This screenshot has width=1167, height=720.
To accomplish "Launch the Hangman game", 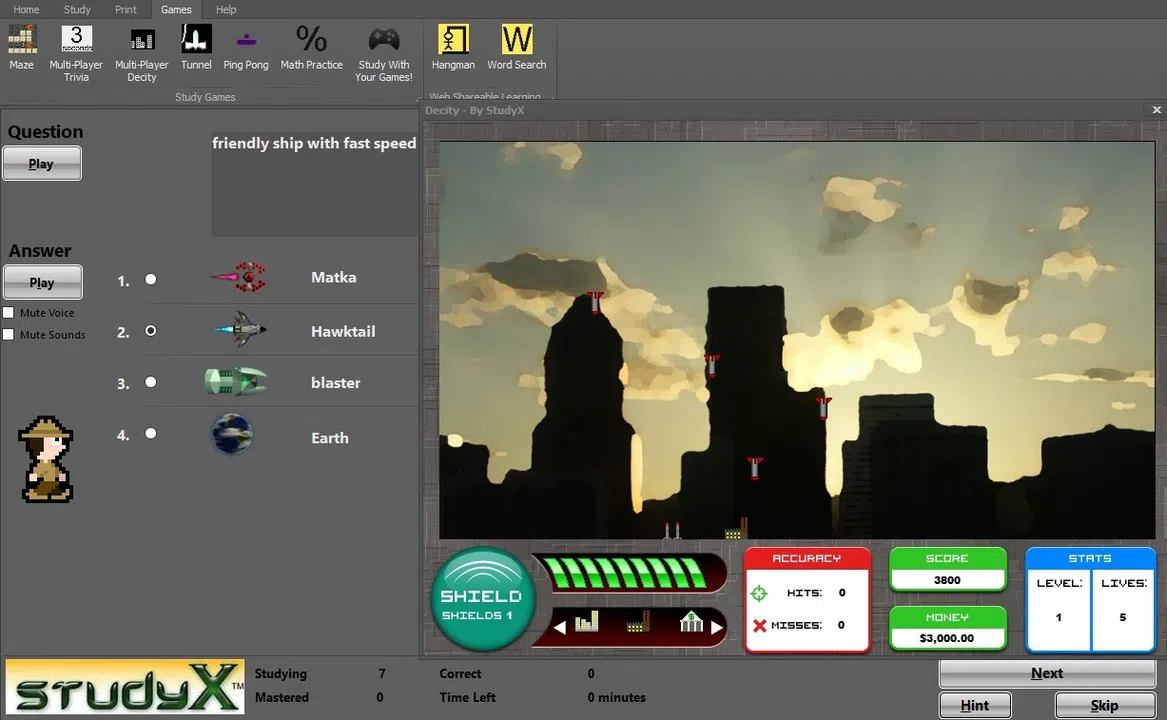I will click(453, 49).
